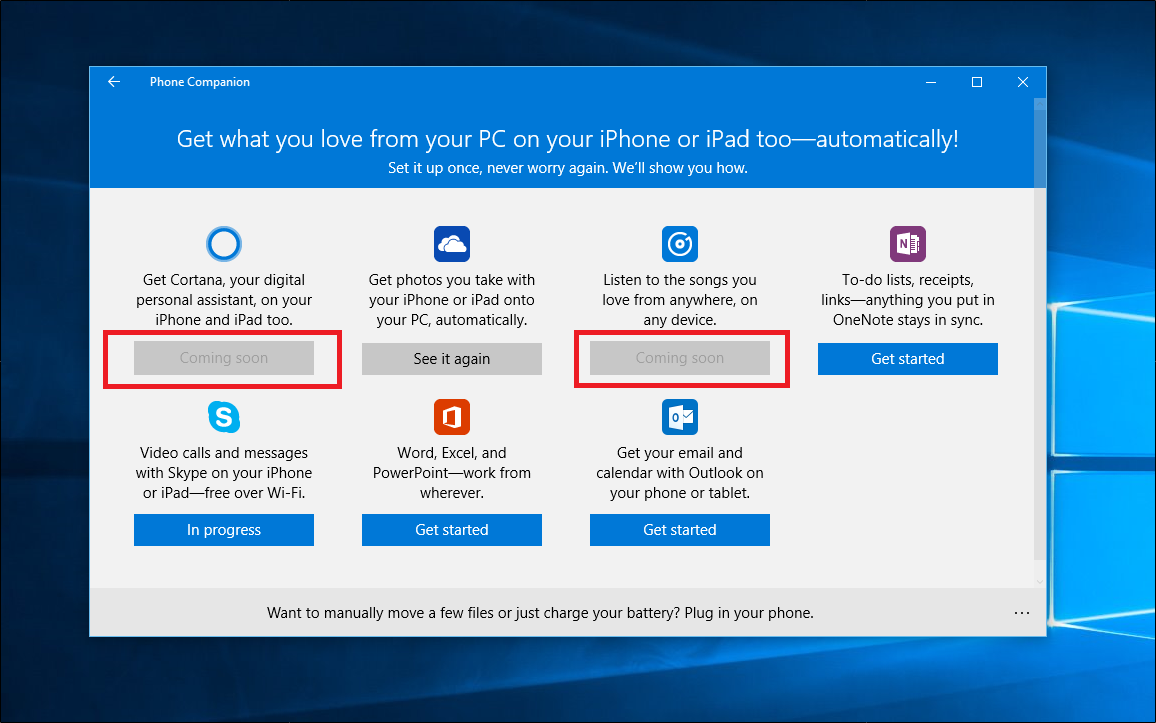The image size is (1156, 723).
Task: Go back using the back arrow
Action: tap(114, 82)
